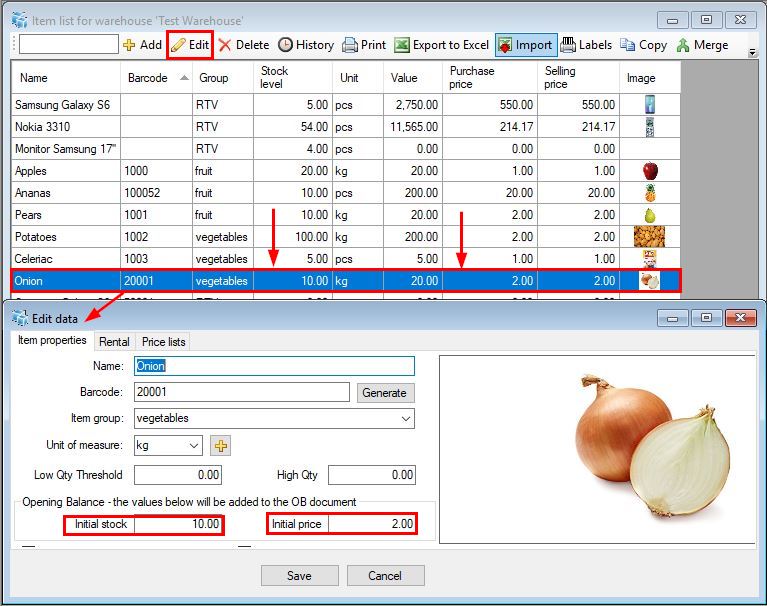This screenshot has width=767, height=606.
Task: Sort by the Stock level column header
Action: (x=293, y=77)
